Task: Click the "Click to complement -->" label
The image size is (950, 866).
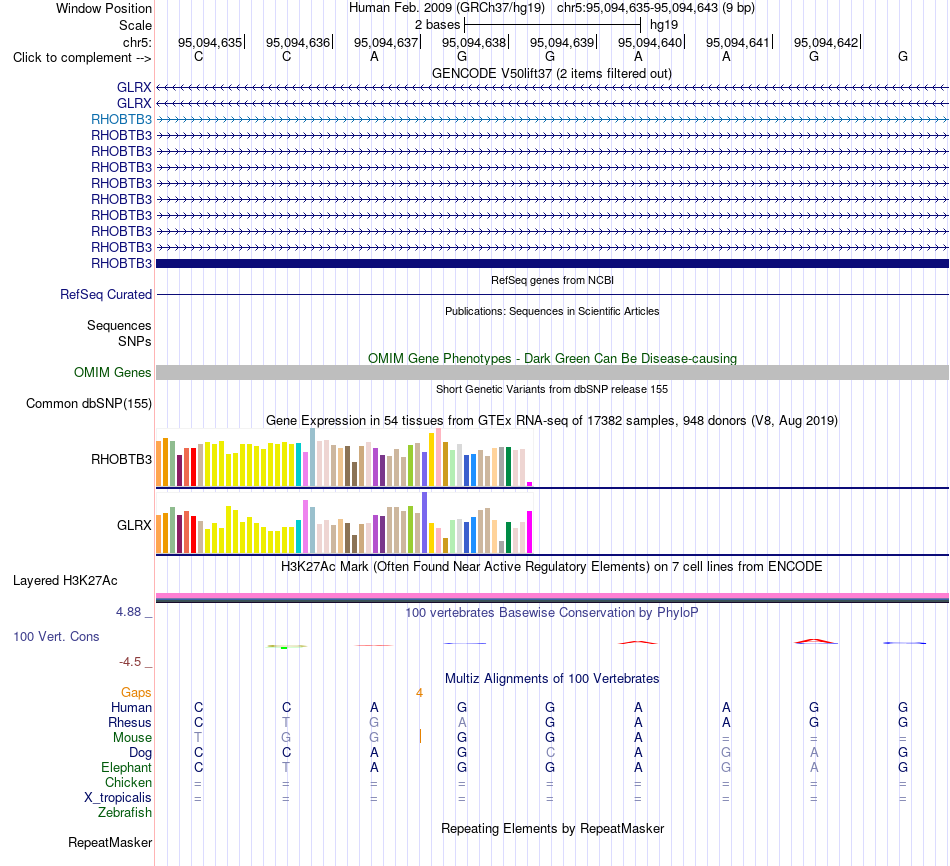Action: pyautogui.click(x=82, y=58)
